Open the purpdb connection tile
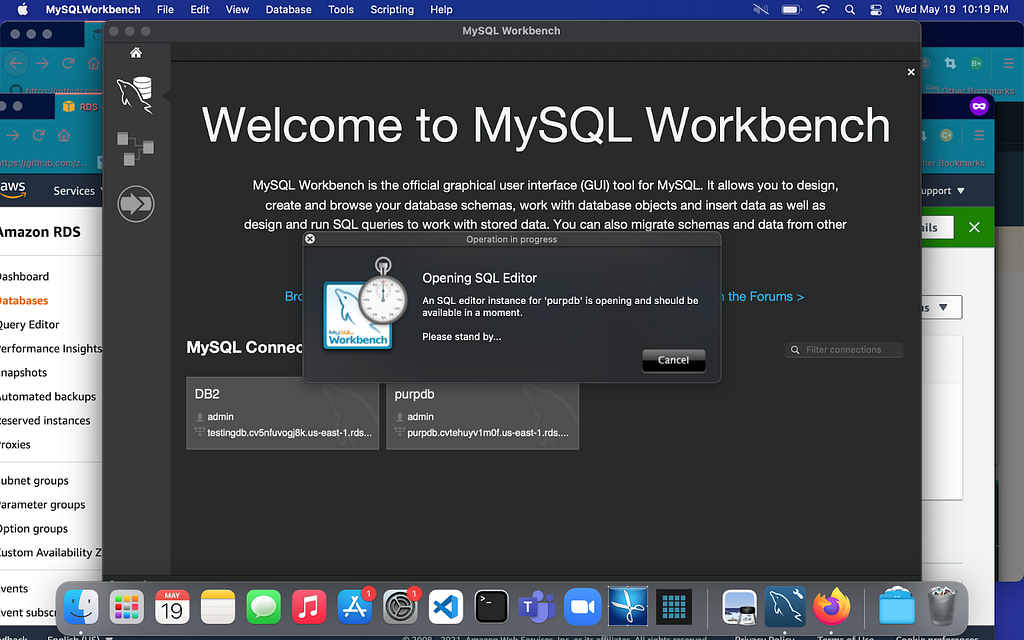This screenshot has height=640, width=1024. 483,413
